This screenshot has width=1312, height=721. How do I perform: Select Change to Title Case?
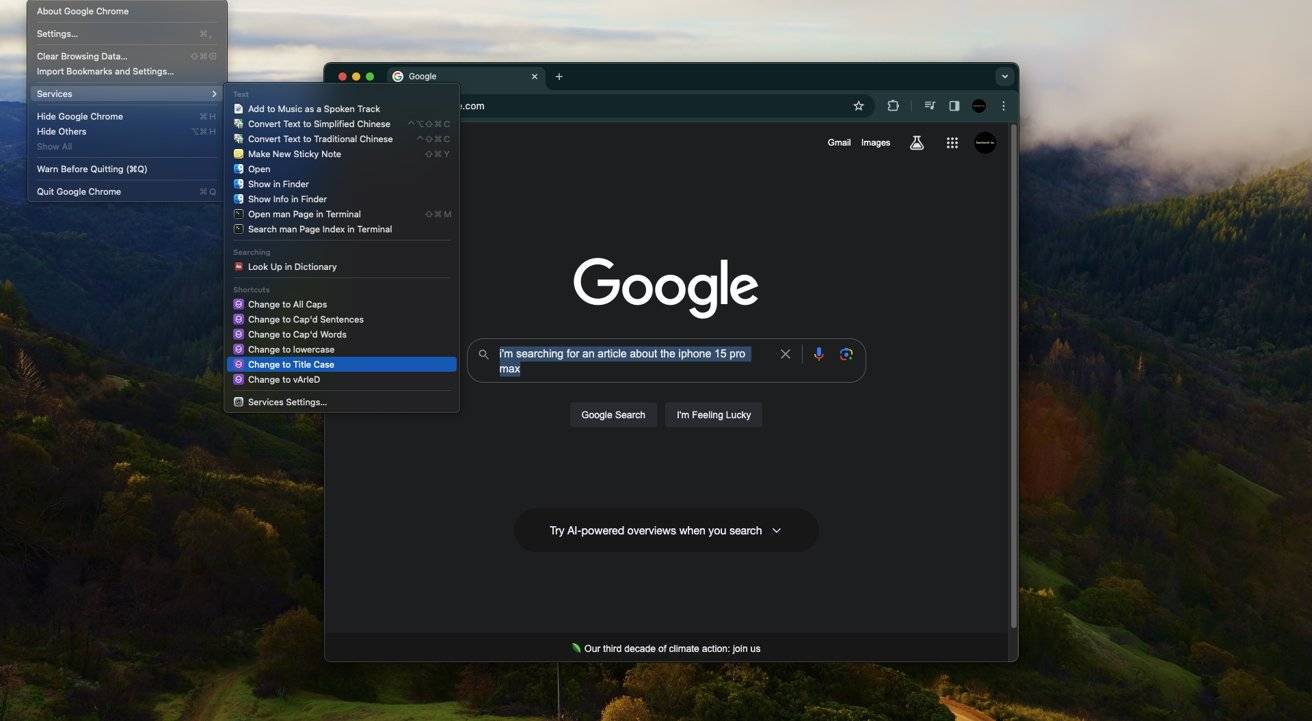click(291, 365)
